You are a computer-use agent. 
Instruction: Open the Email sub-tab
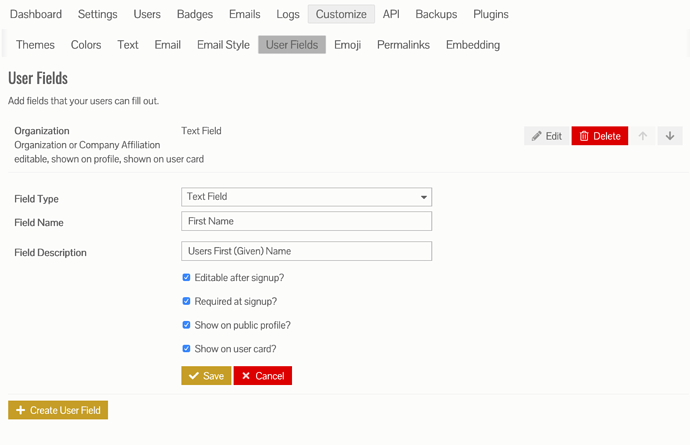point(168,45)
